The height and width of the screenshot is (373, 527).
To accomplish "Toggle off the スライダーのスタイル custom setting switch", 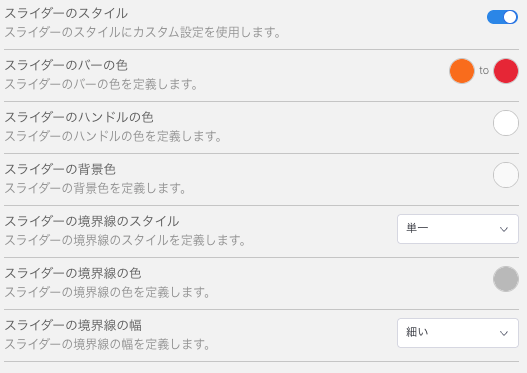I will (x=502, y=17).
